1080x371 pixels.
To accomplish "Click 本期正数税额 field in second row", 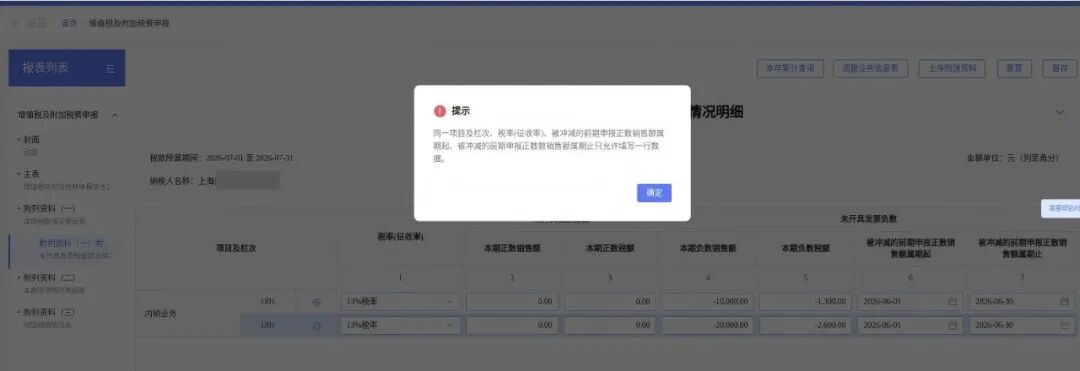I will tap(610, 326).
